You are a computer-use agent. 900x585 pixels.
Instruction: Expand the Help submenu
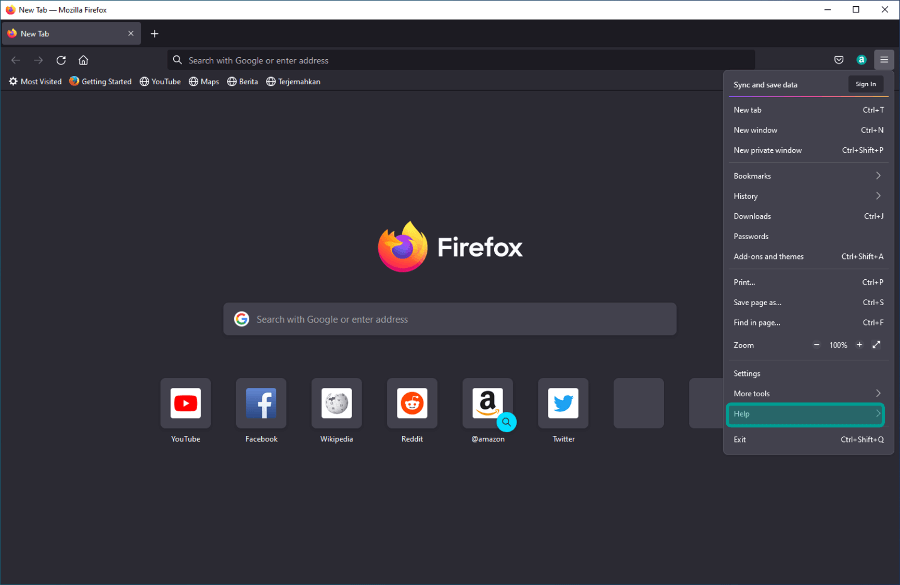pyautogui.click(x=805, y=414)
